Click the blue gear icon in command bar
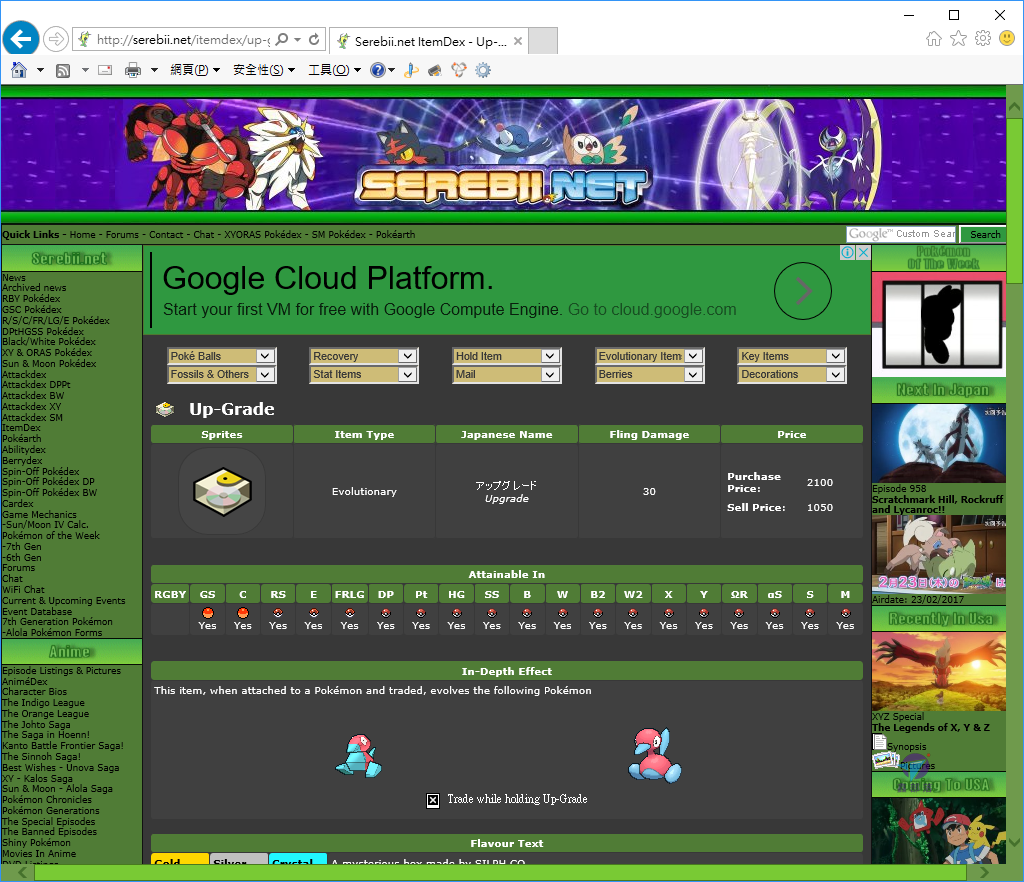Screen dimensions: 1024x882 point(483,70)
